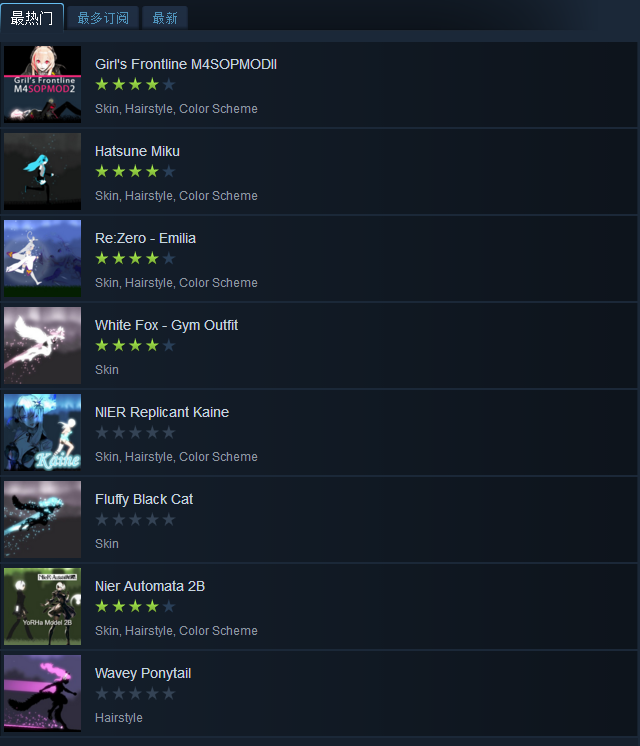Select the Wavey Ponytail thumbnail
Screen dimensions: 640x746
tap(42, 694)
